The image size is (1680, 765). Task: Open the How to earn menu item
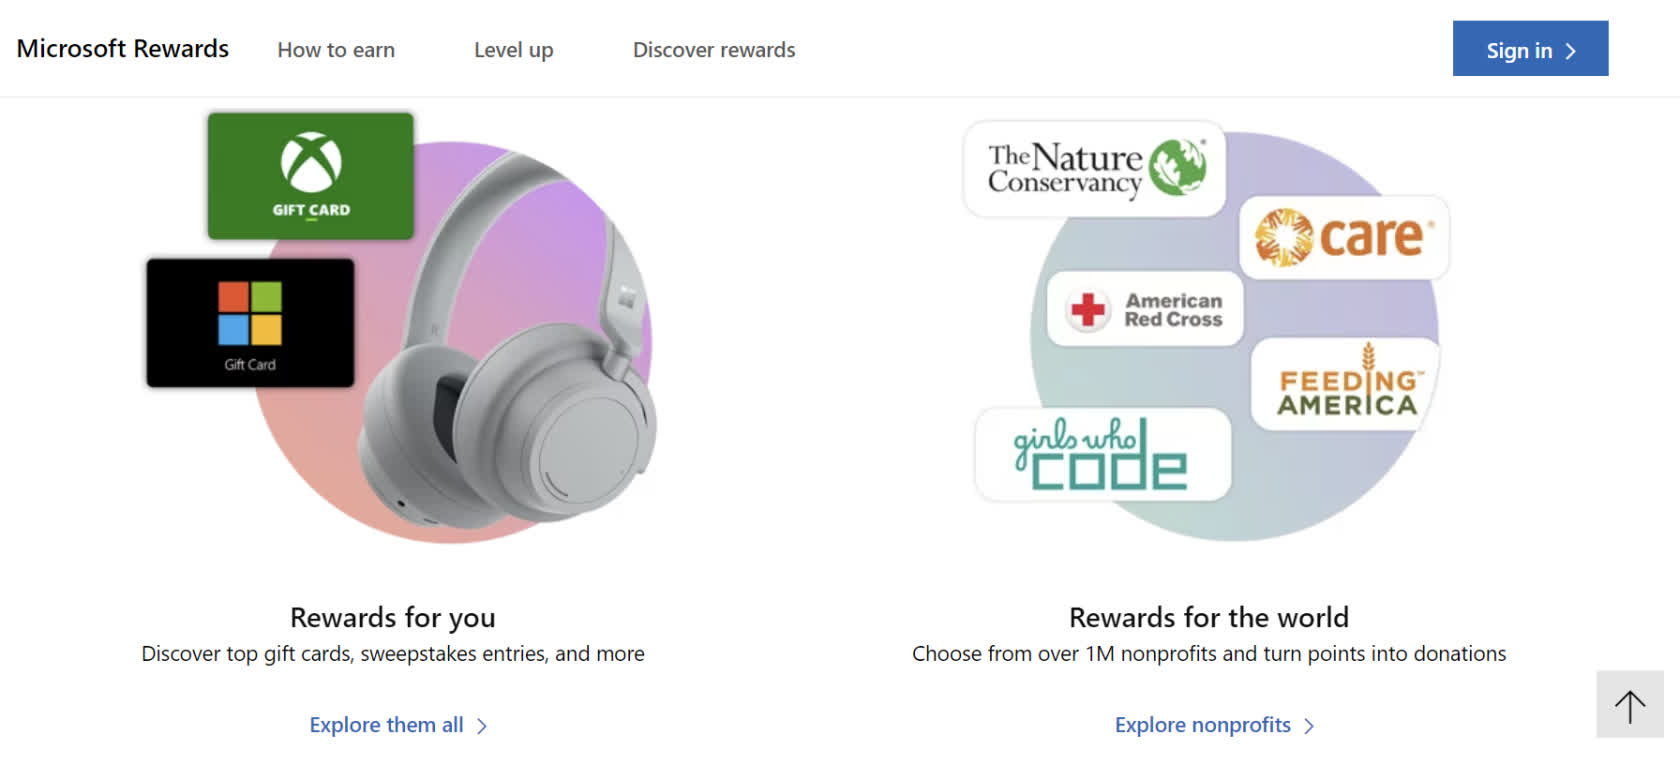[x=336, y=50]
